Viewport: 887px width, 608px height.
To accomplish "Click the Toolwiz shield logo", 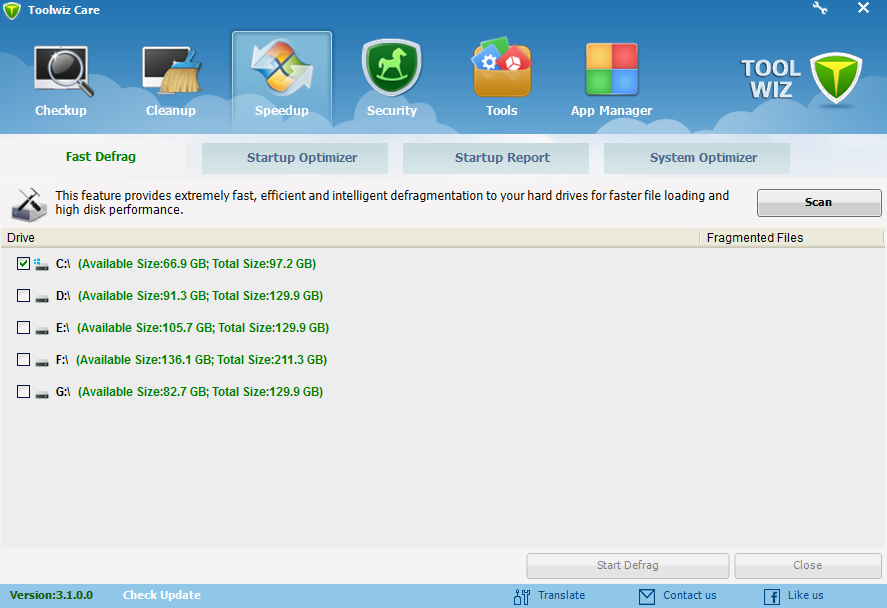I will pyautogui.click(x=836, y=78).
